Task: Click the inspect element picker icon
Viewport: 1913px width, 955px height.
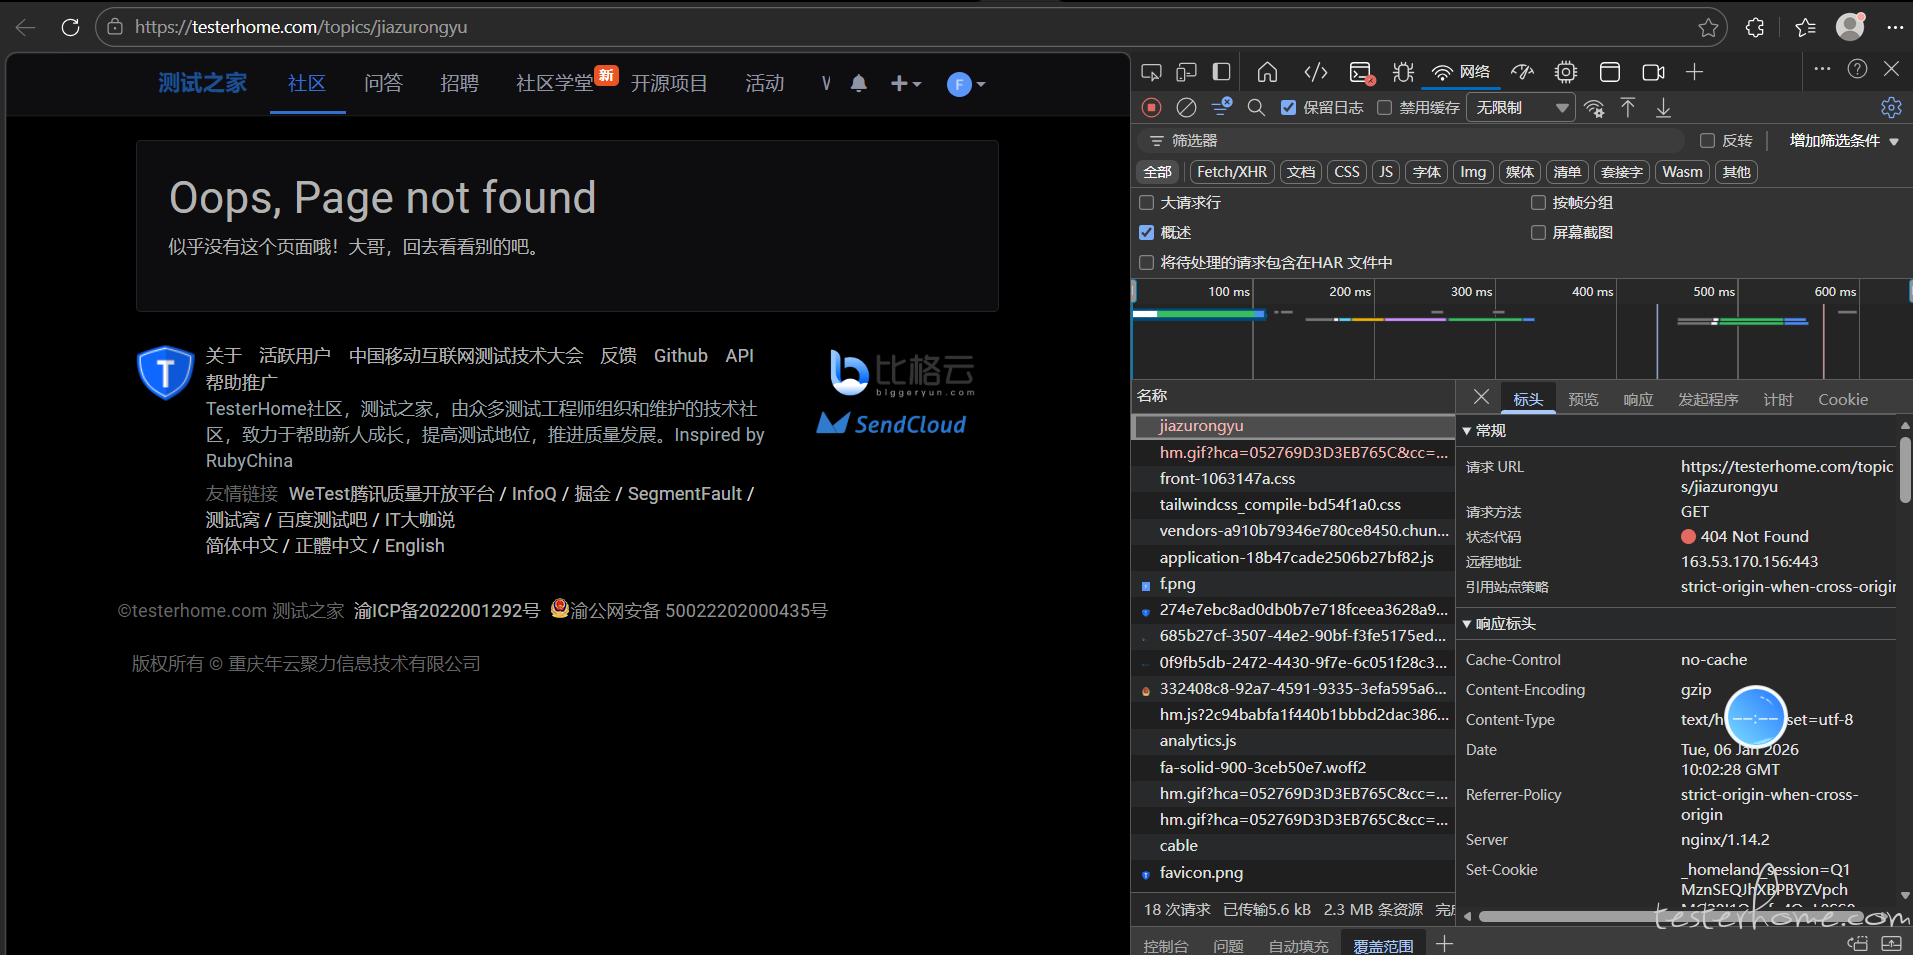Action: tap(1151, 72)
